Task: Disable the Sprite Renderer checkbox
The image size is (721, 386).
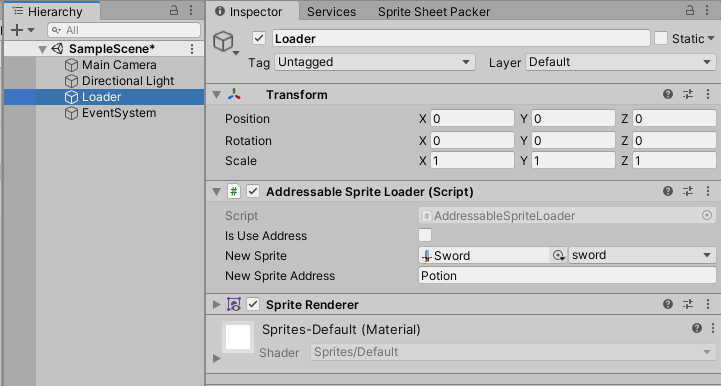Action: click(x=253, y=304)
